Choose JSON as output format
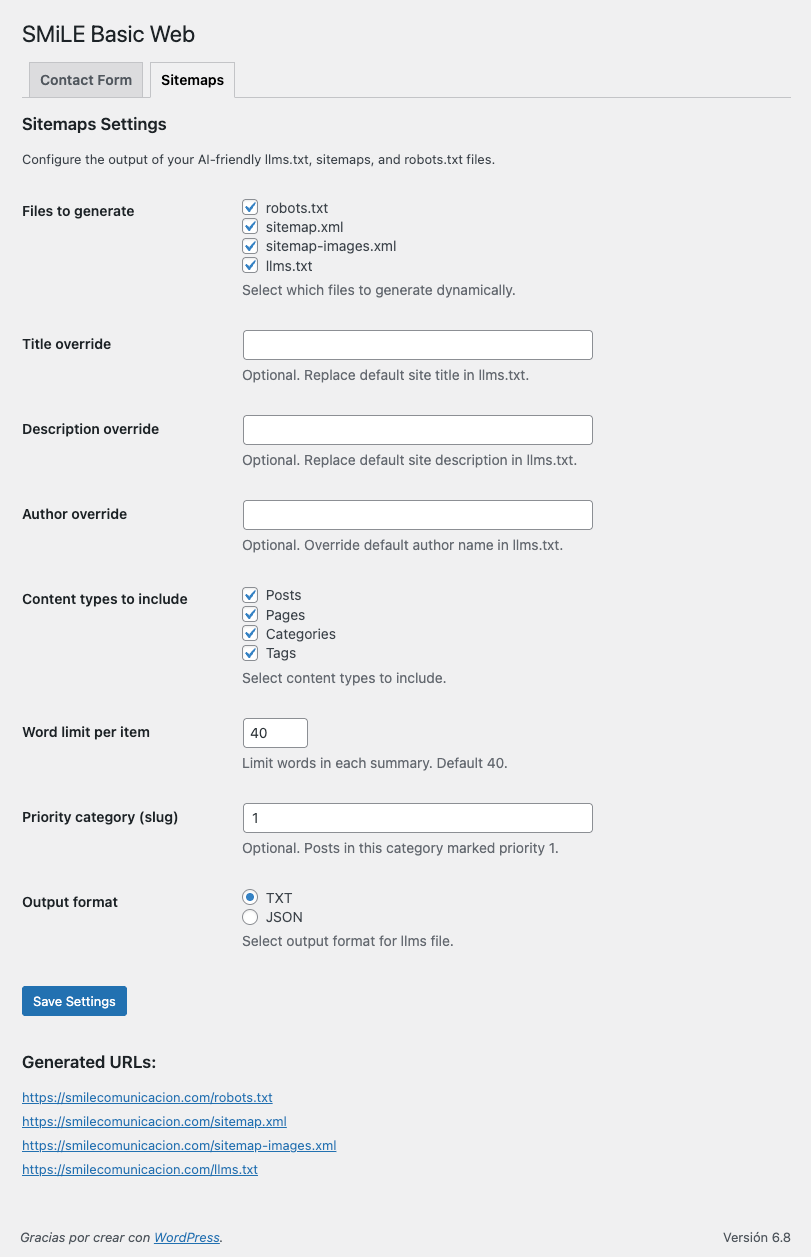 [250, 917]
